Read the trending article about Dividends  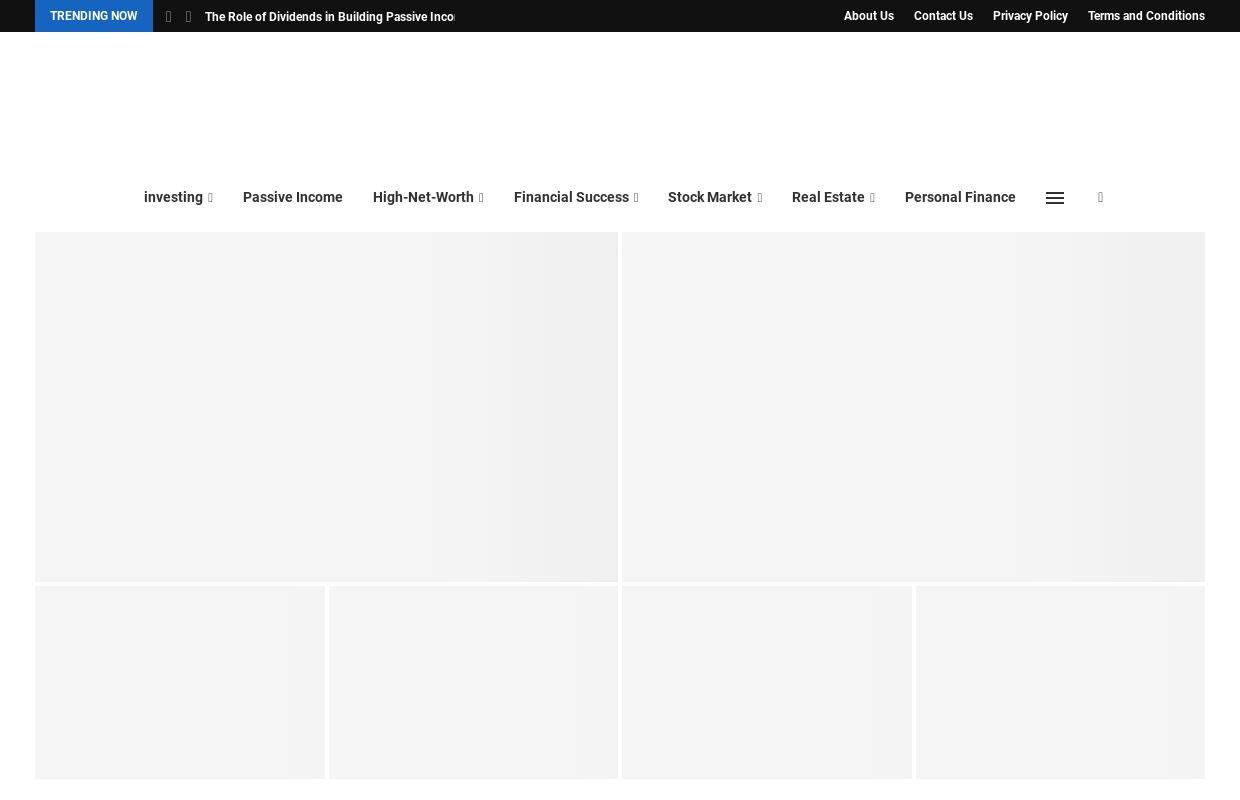coord(330,17)
